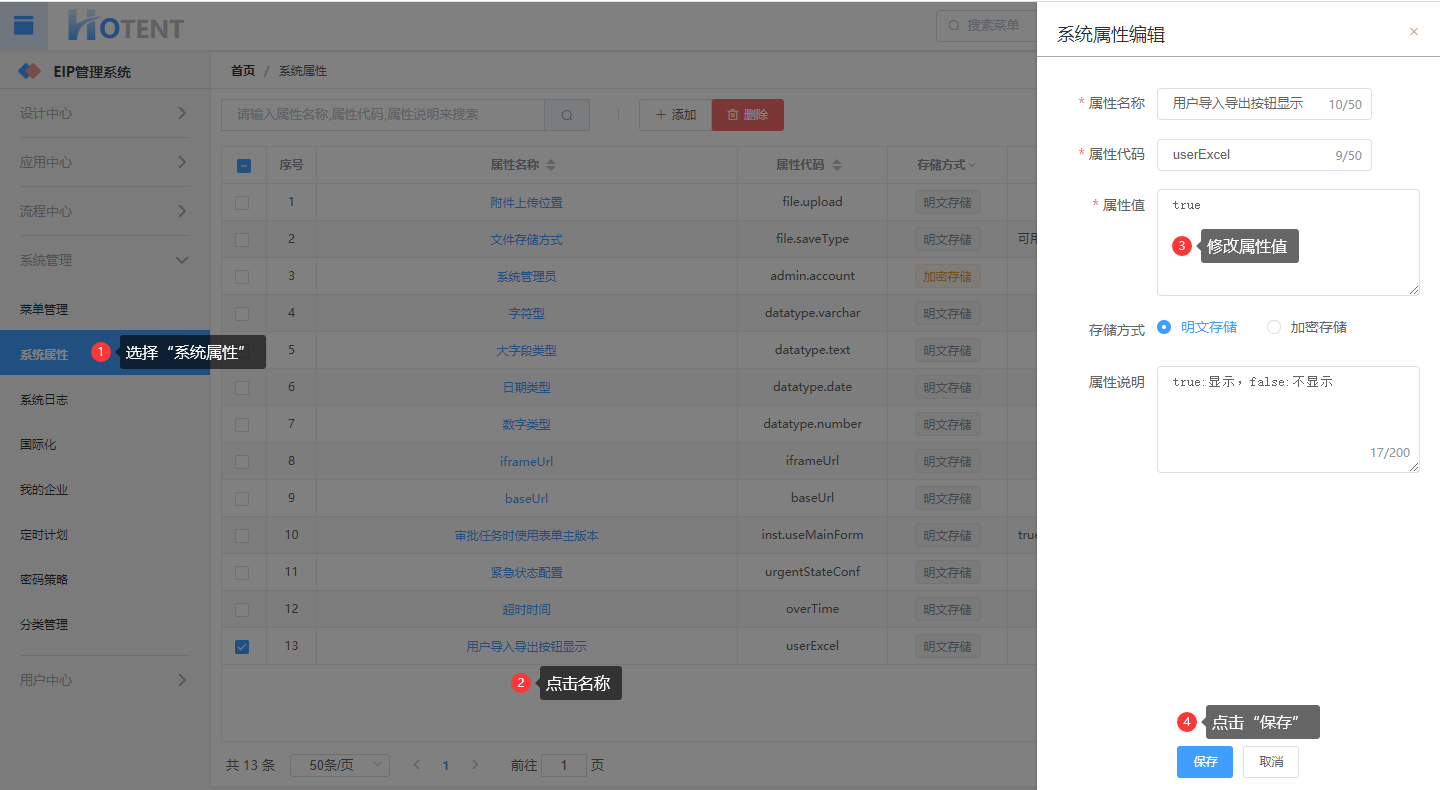Open the 50条/页 page size dropdown
Image resolution: width=1440 pixels, height=790 pixels.
pos(340,765)
